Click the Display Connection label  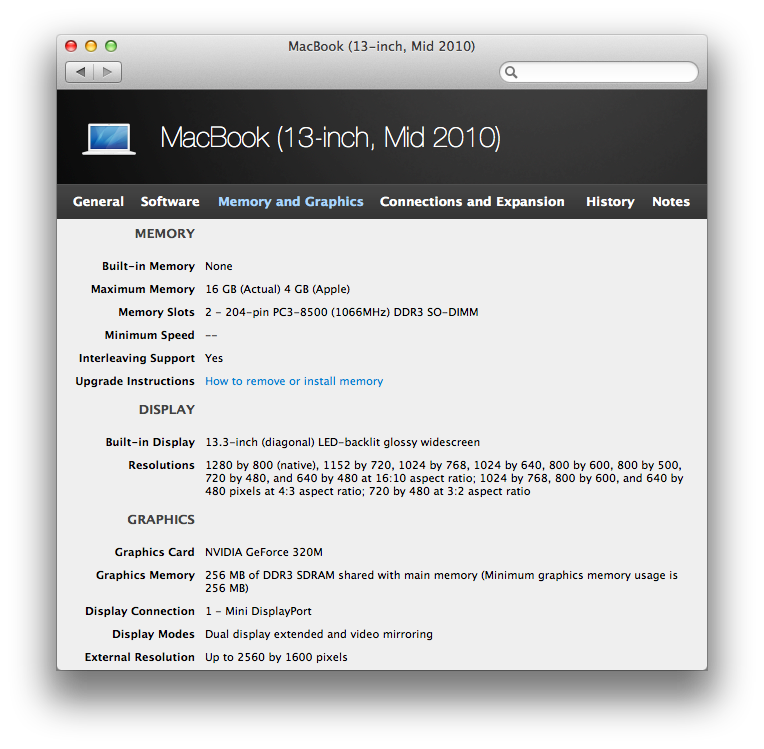coord(140,611)
